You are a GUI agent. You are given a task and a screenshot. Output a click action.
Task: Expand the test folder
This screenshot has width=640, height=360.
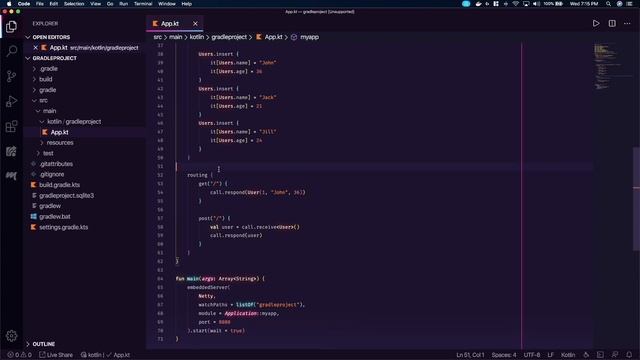[48, 153]
